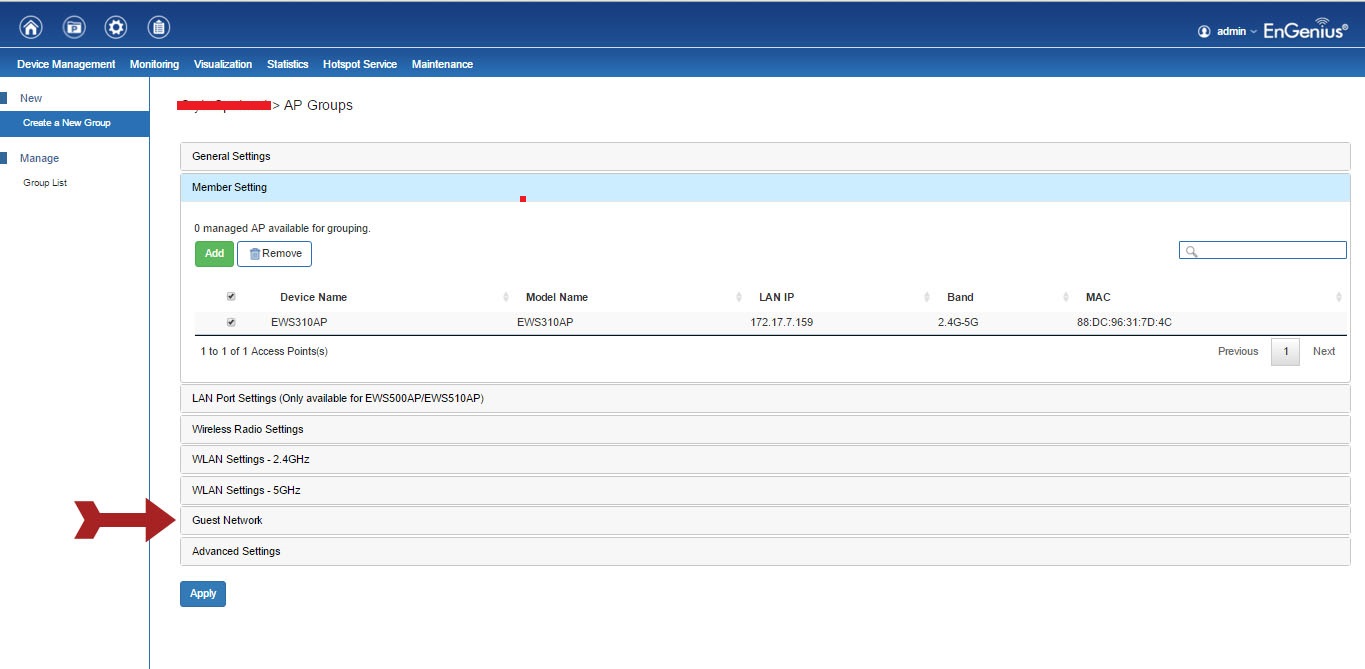Sort the MAC column using its arrows
1365x669 pixels.
[1338, 297]
